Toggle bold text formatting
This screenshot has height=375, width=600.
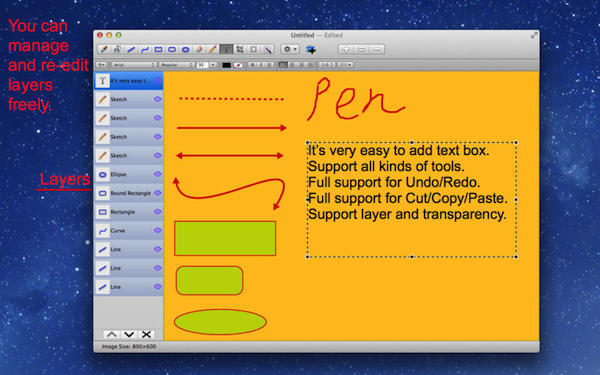pyautogui.click(x=252, y=65)
